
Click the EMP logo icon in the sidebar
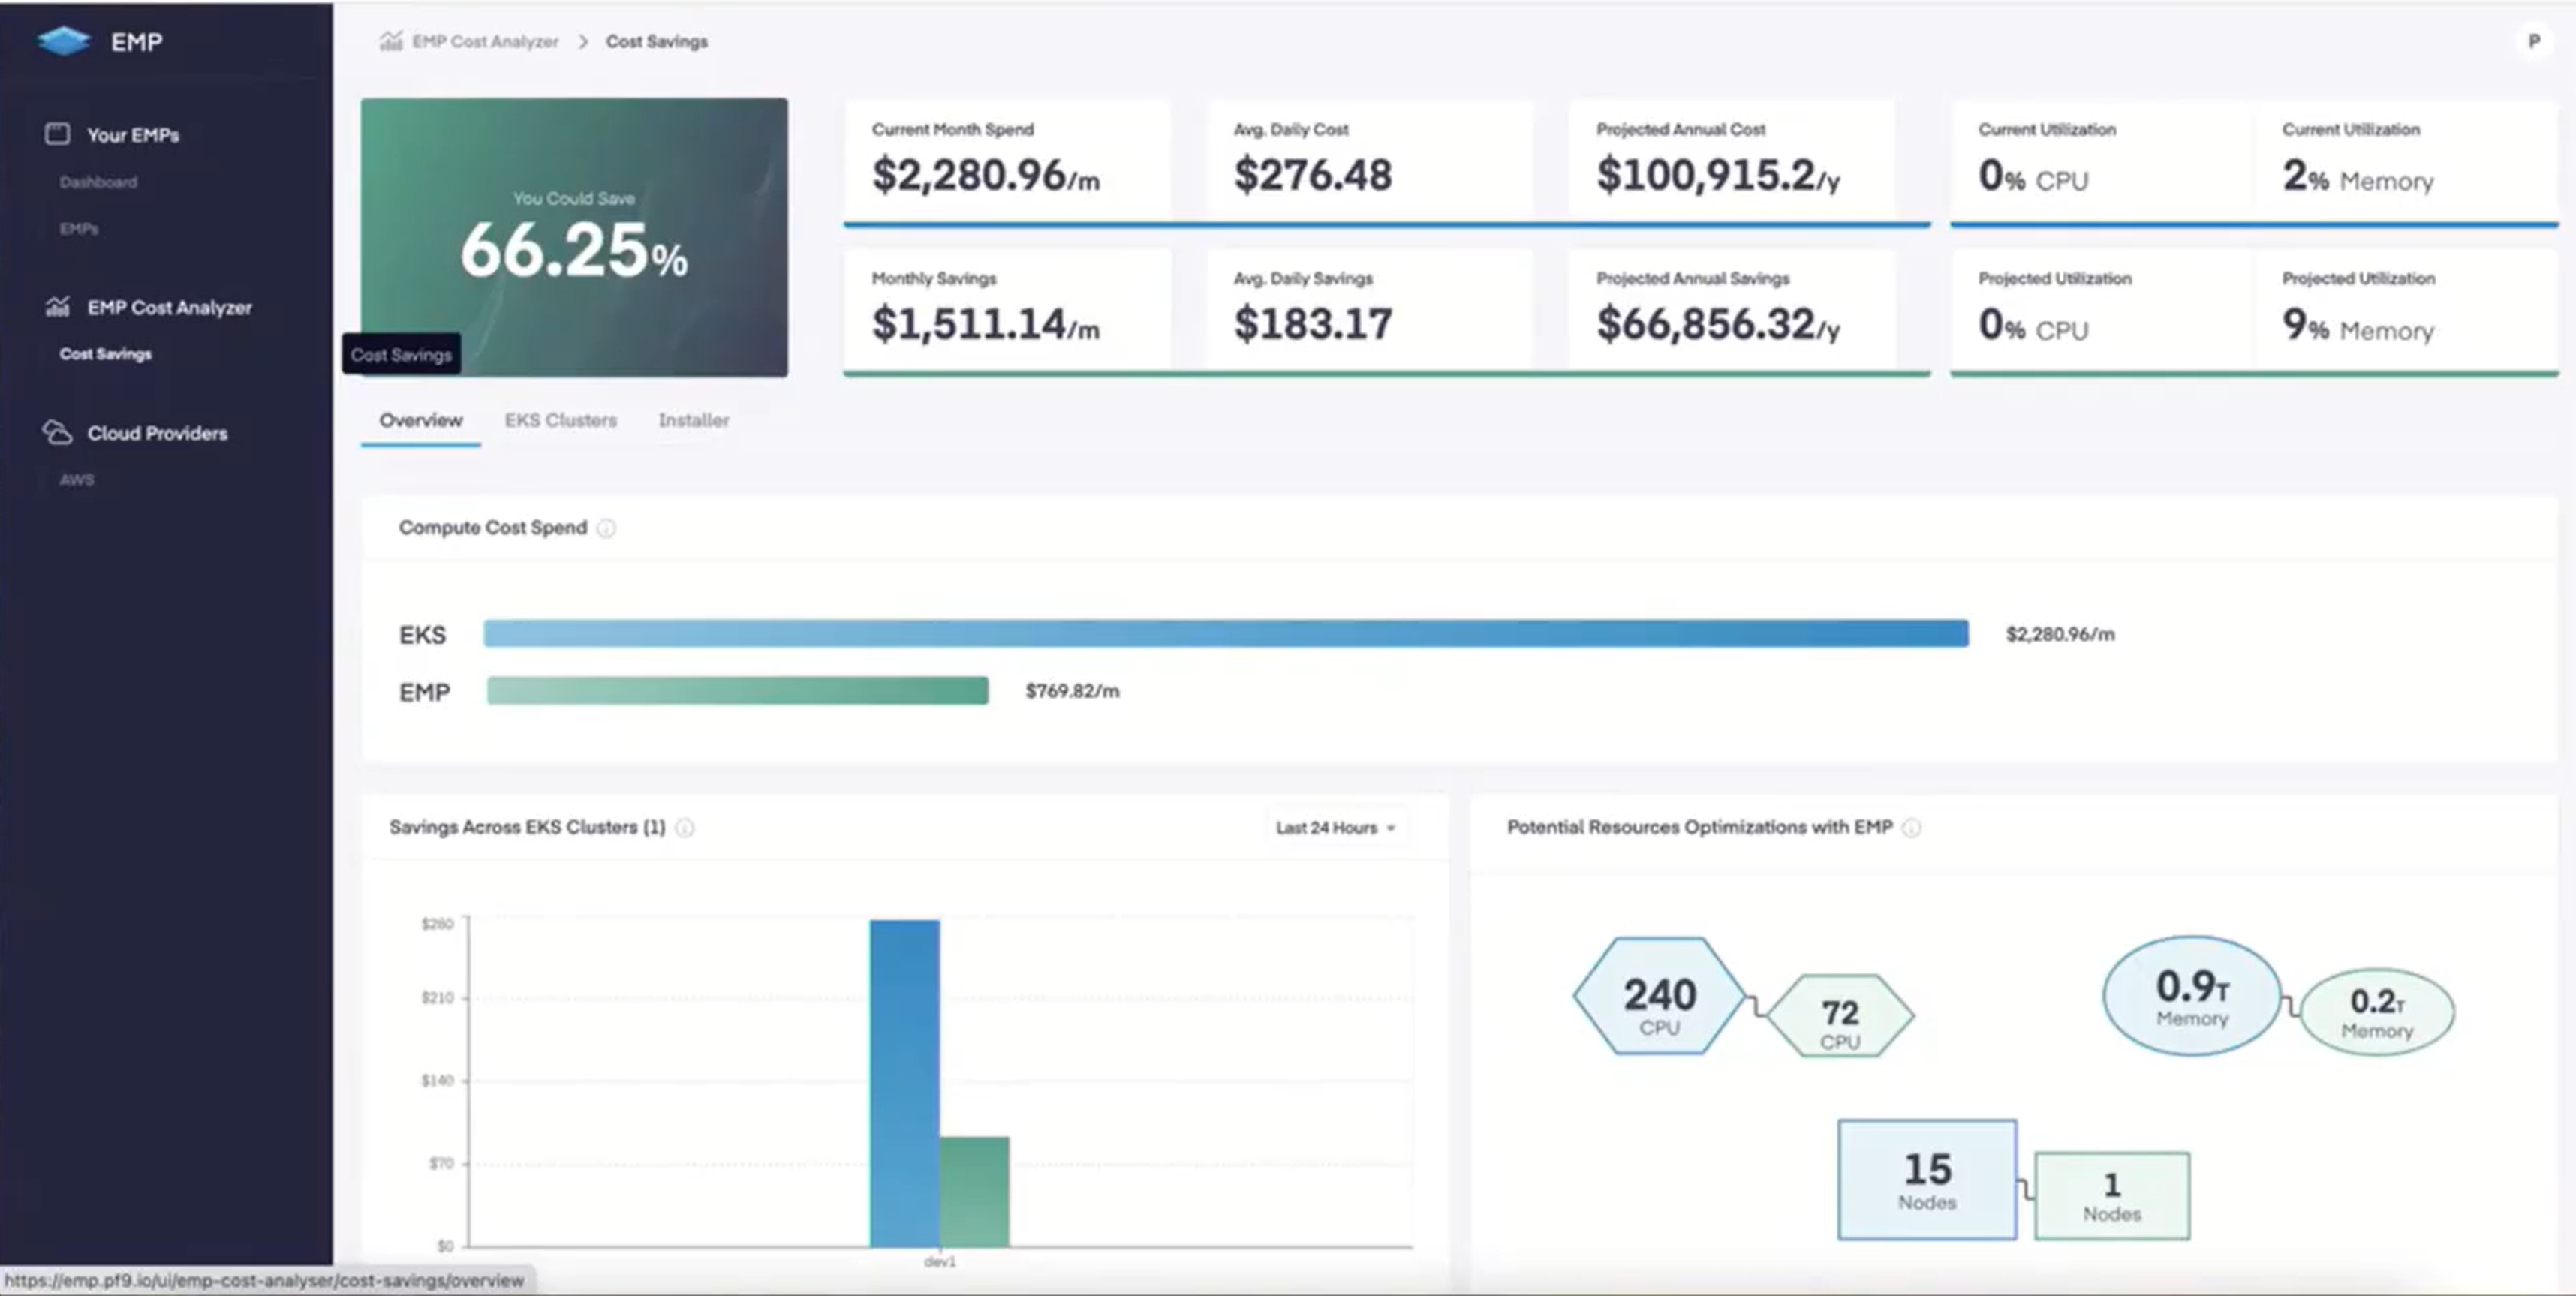63,41
